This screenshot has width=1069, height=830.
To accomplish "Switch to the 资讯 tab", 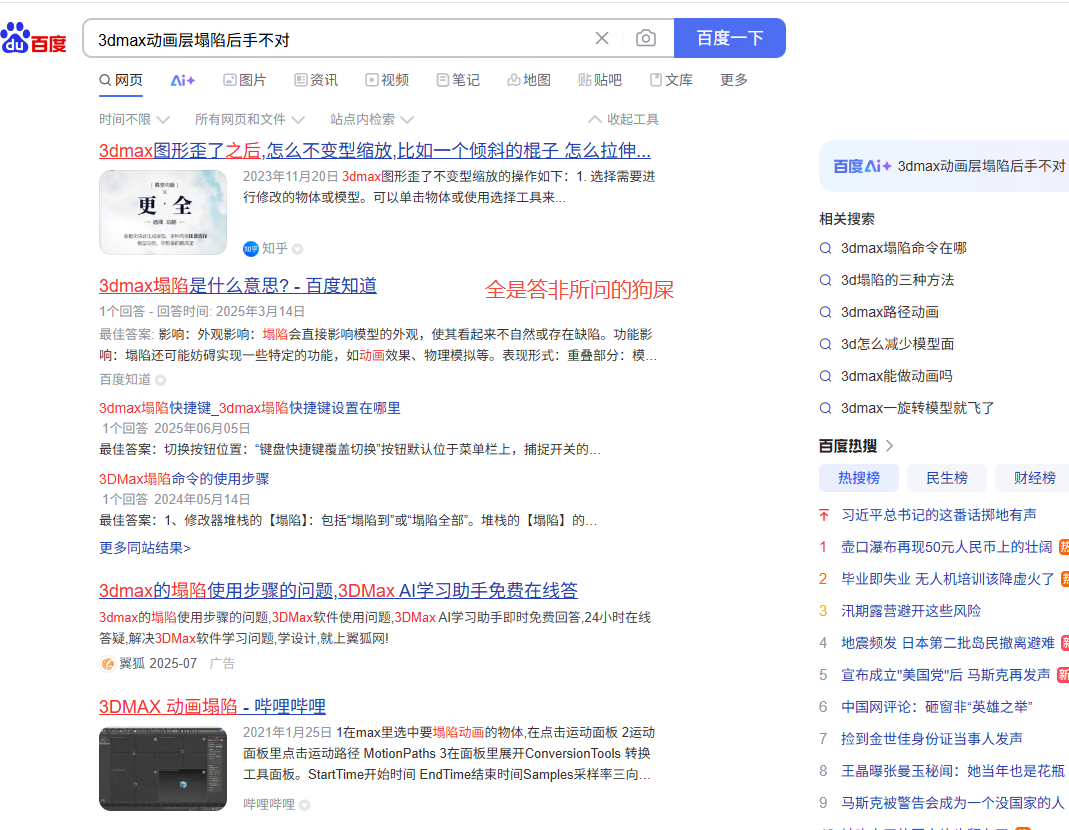I will click(x=316, y=80).
